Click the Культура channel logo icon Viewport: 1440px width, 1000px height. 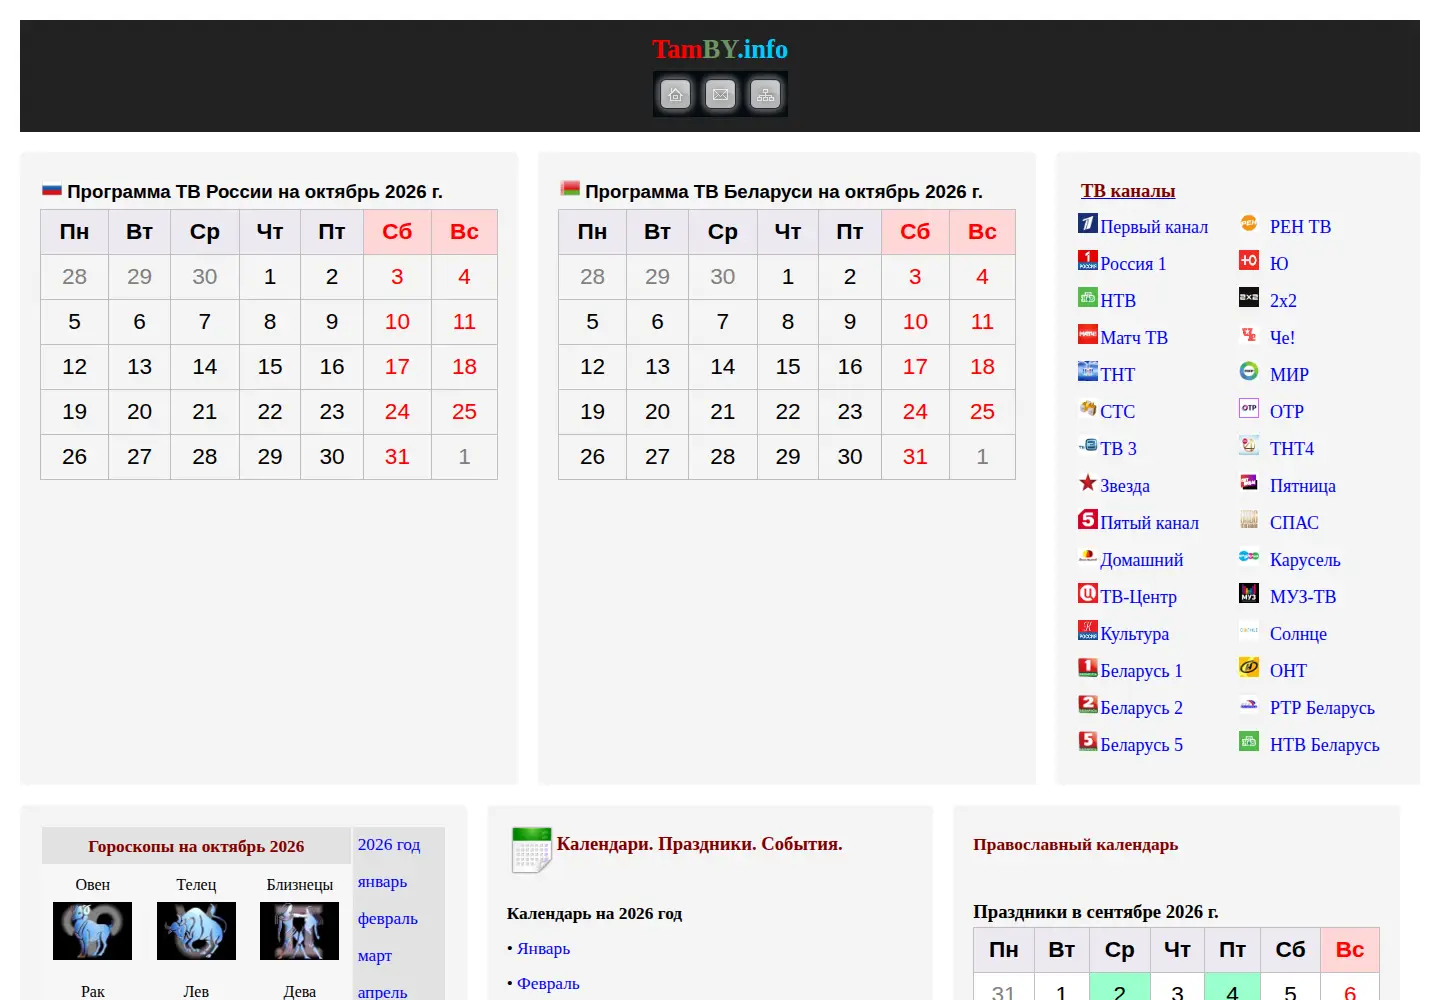point(1088,630)
